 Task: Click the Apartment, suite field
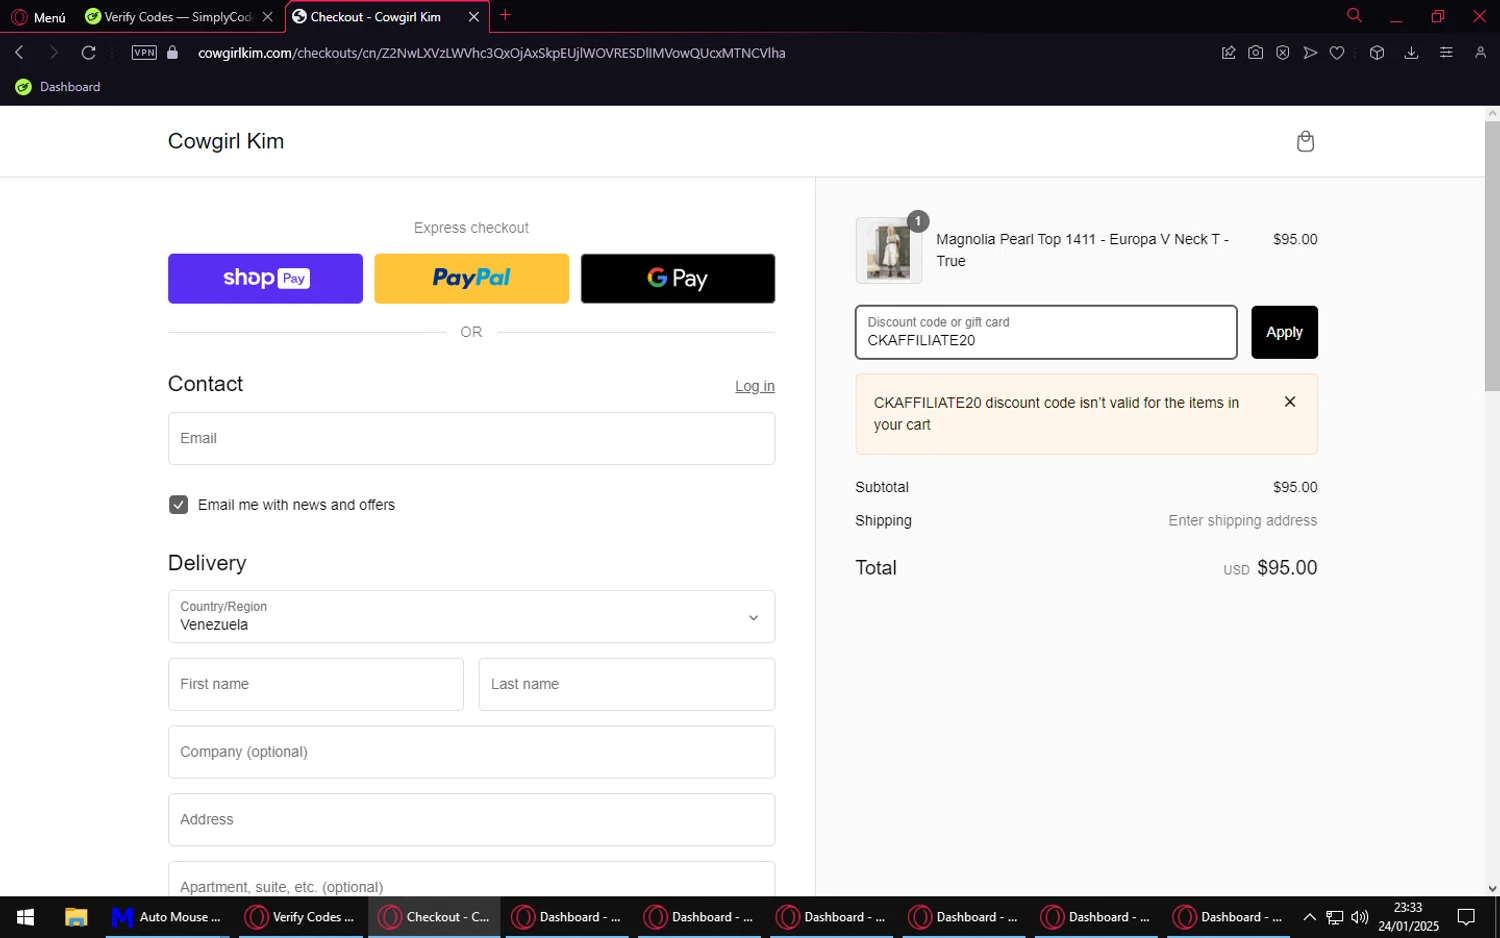pyautogui.click(x=471, y=880)
